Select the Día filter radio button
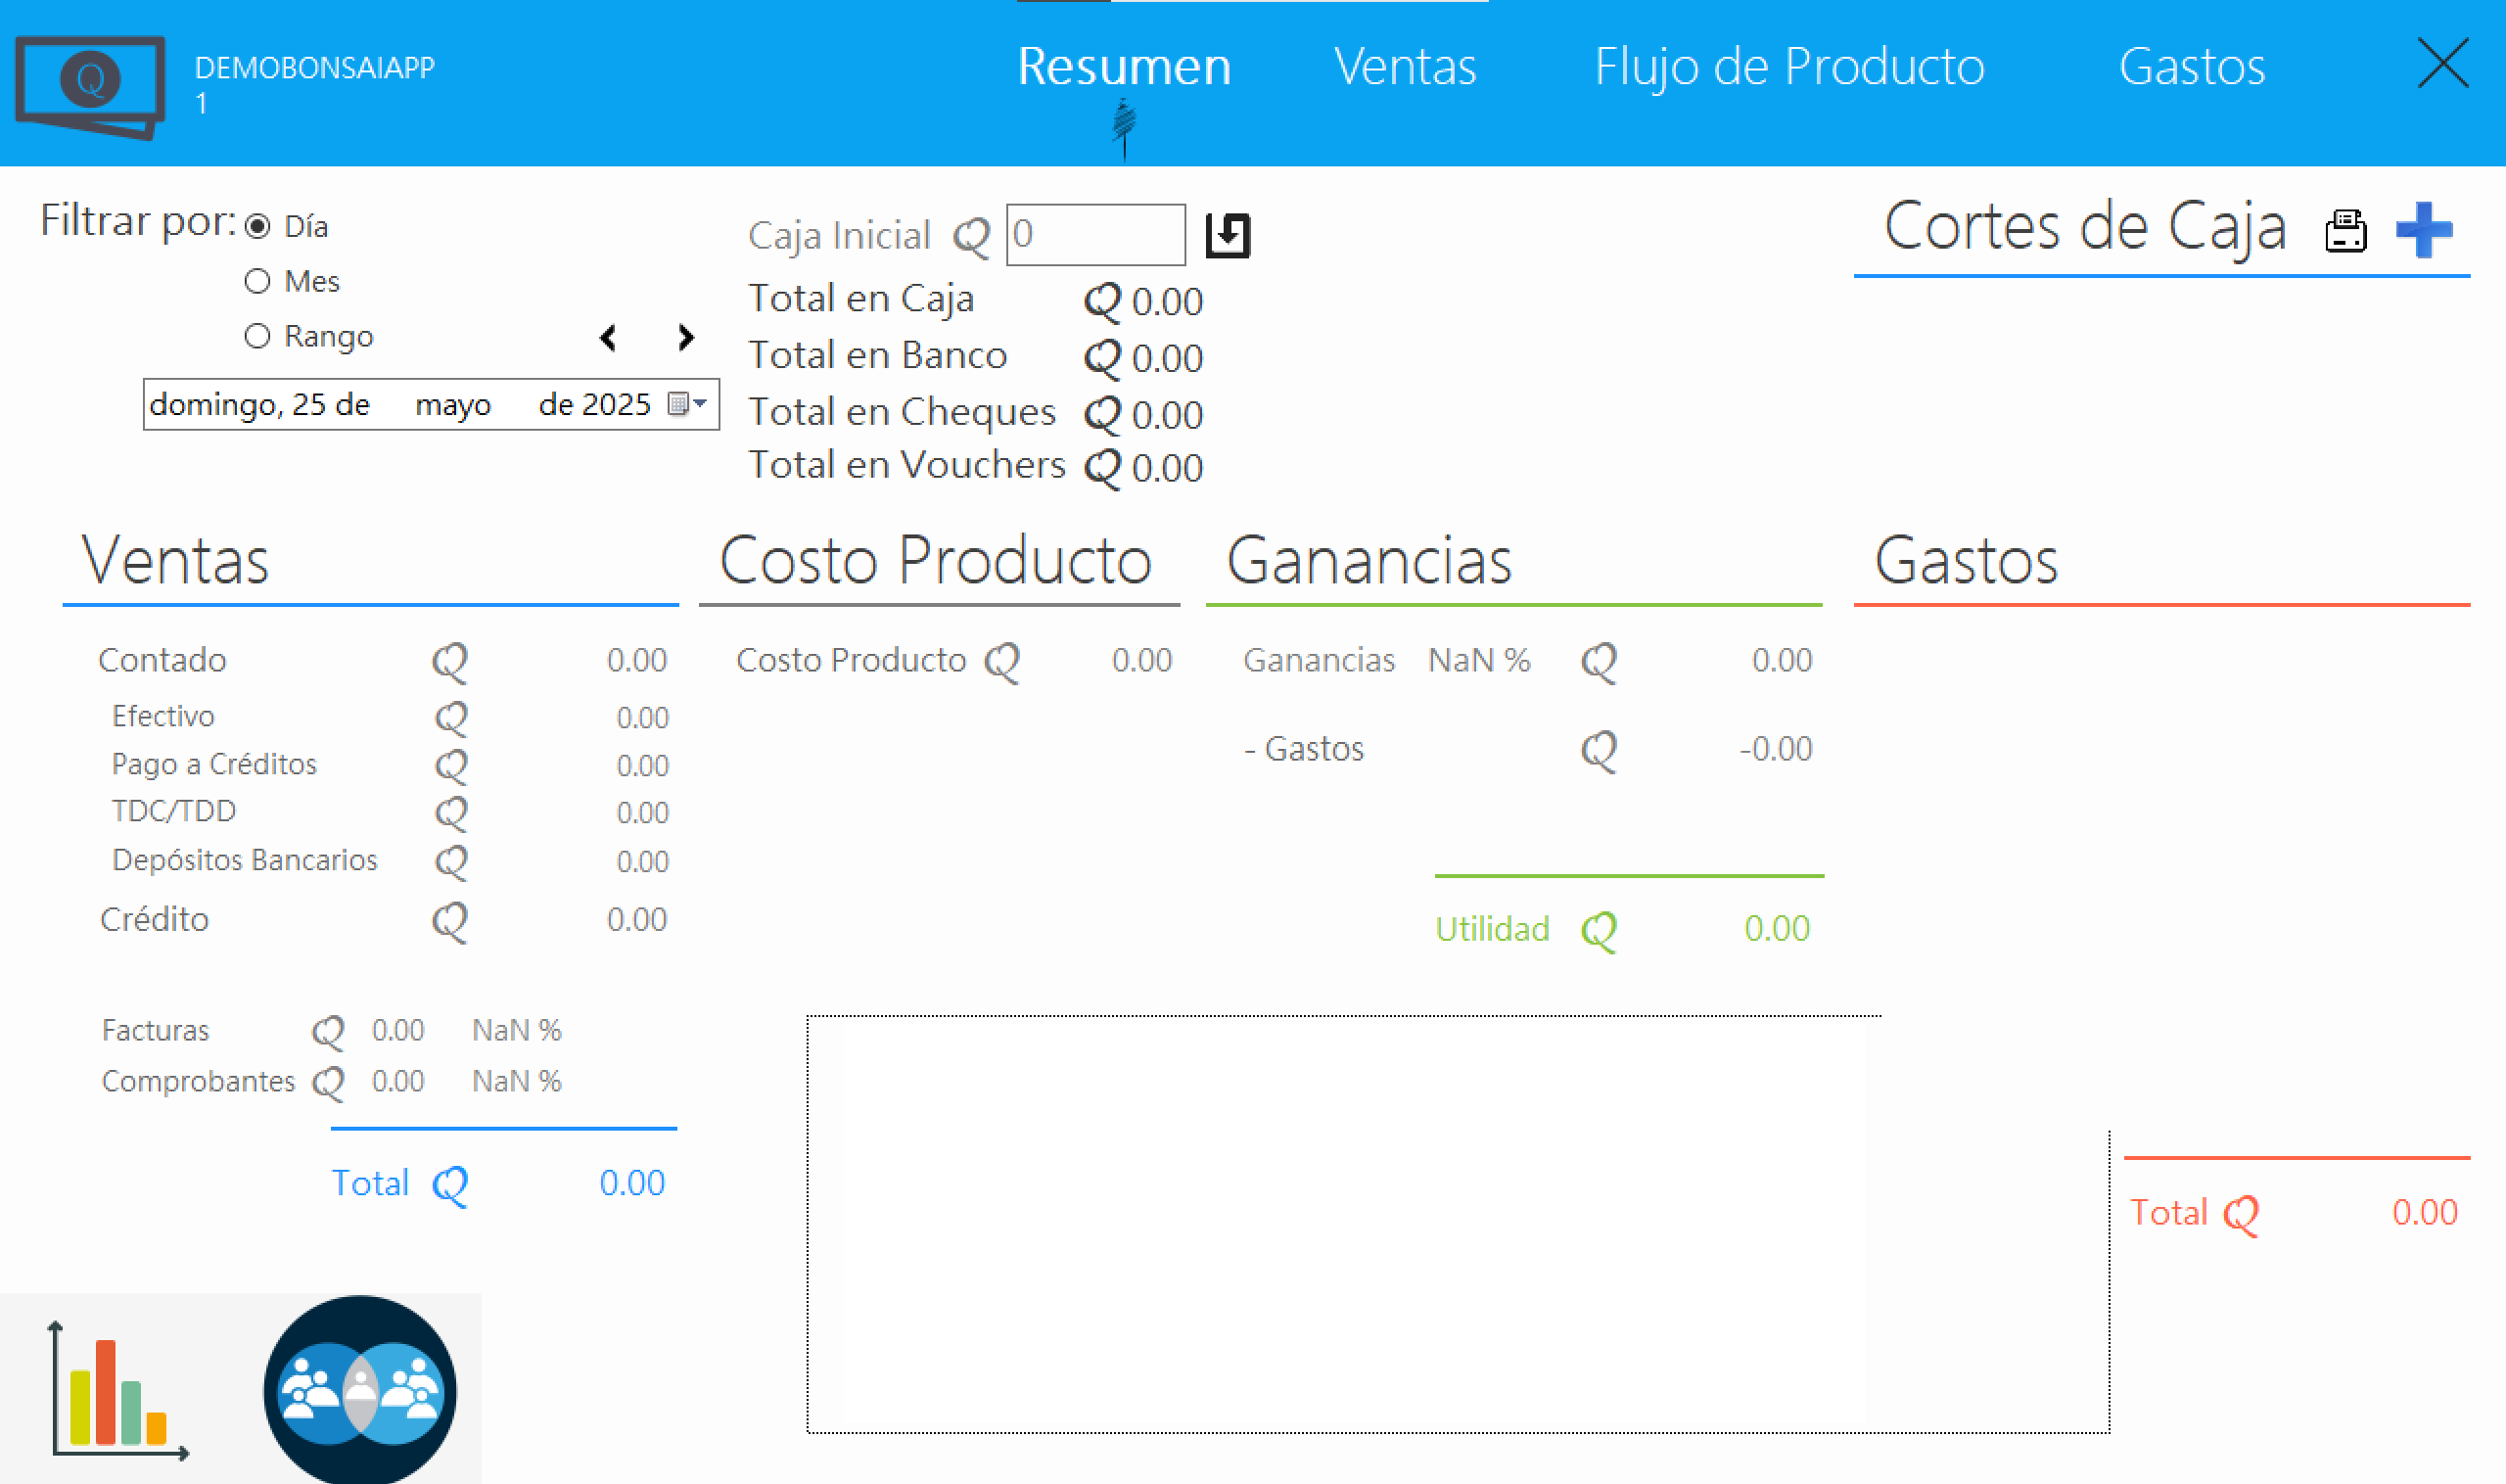The width and height of the screenshot is (2506, 1484). tap(258, 227)
